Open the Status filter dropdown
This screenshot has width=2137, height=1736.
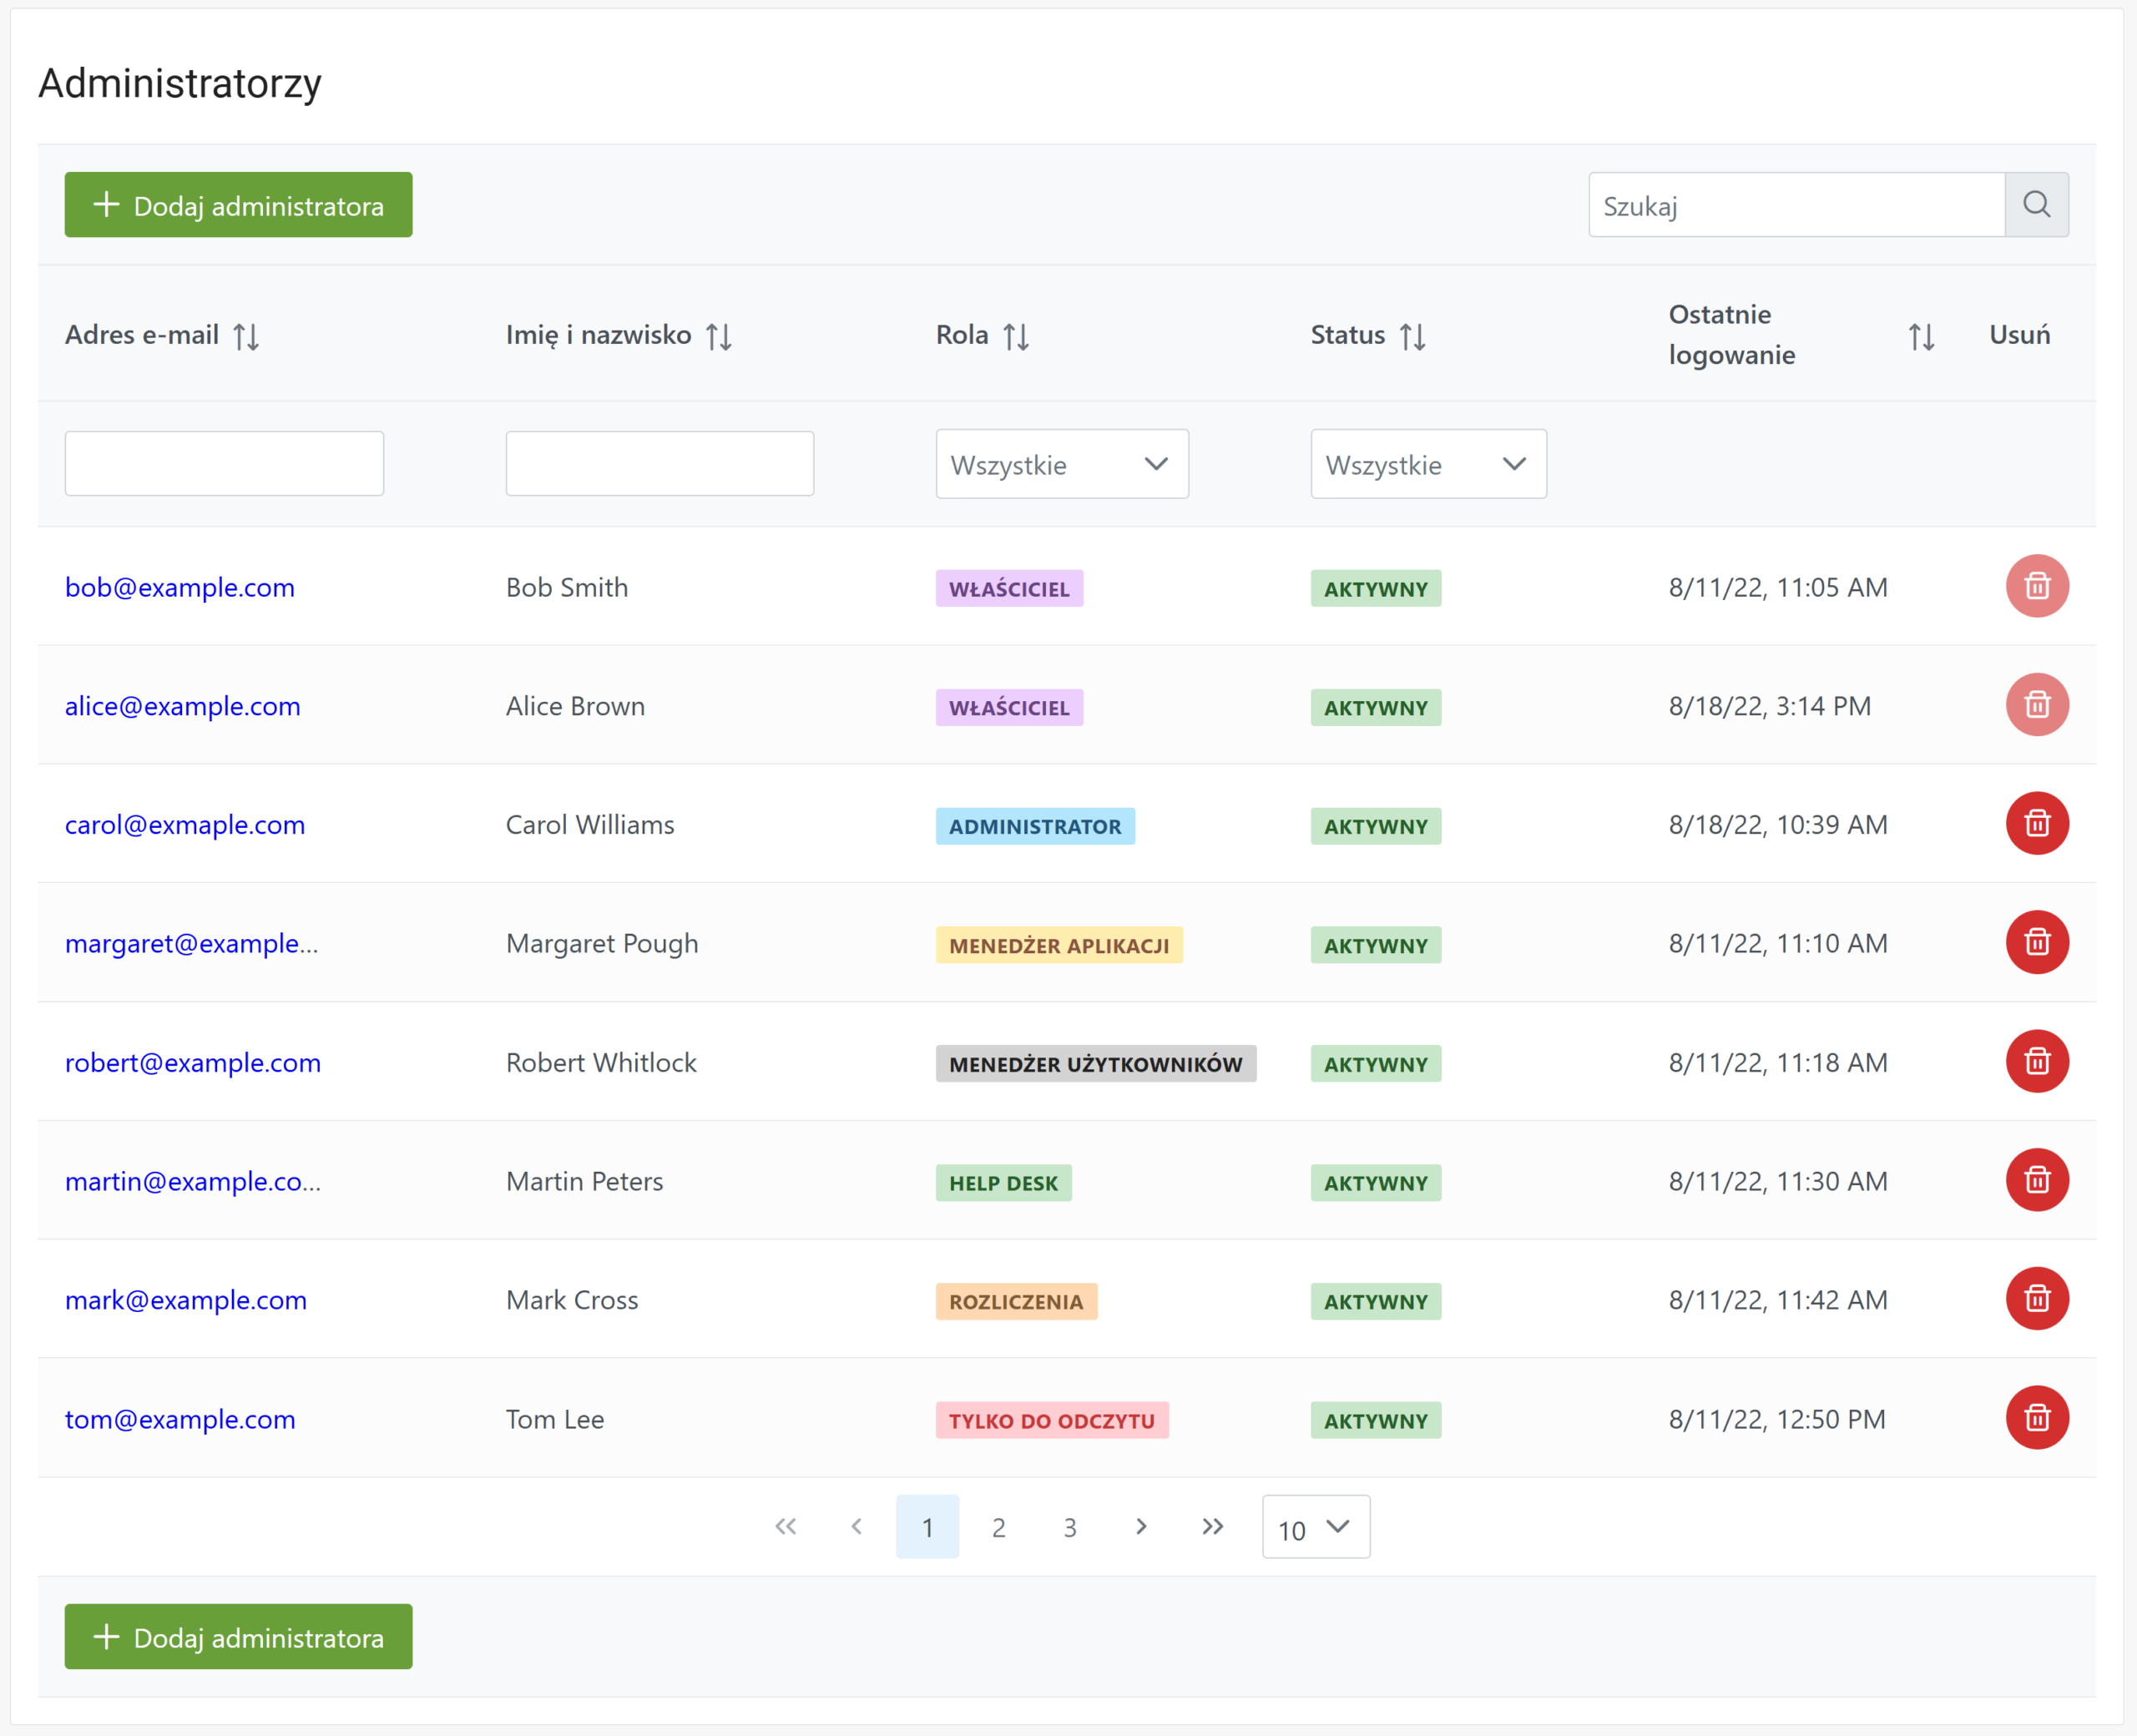1428,464
